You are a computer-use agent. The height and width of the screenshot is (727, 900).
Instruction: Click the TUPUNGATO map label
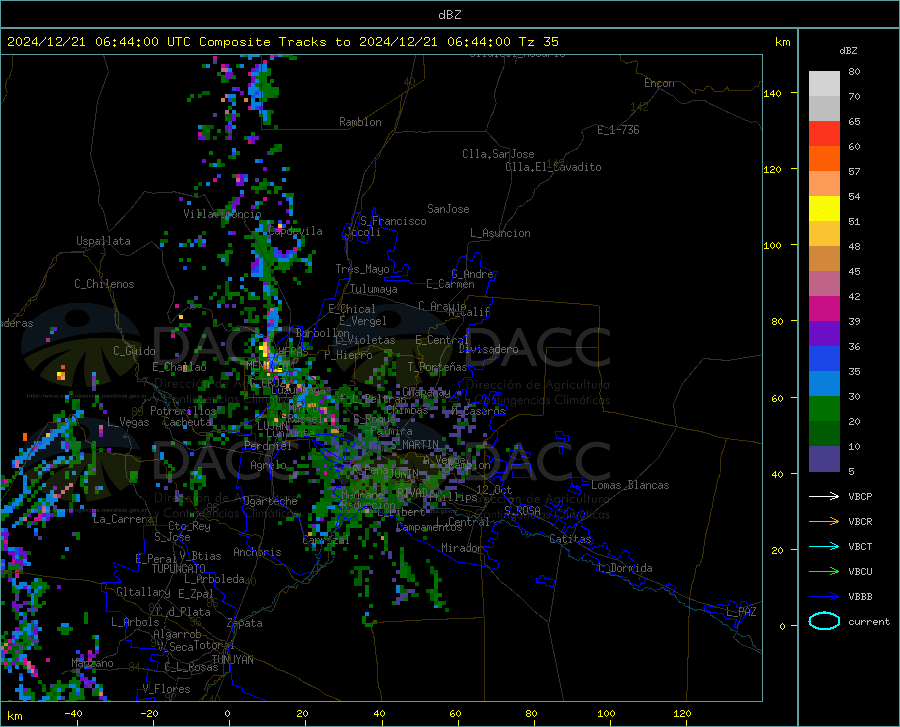pos(179,569)
